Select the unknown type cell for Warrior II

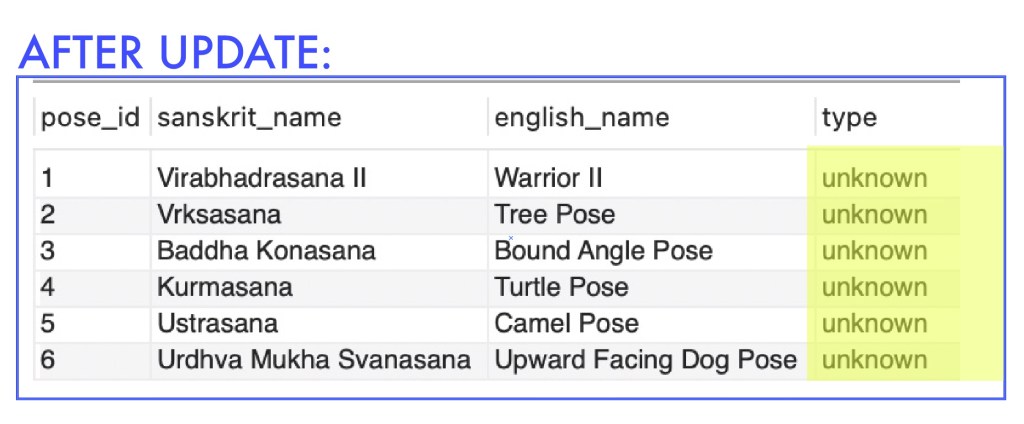pyautogui.click(x=874, y=179)
